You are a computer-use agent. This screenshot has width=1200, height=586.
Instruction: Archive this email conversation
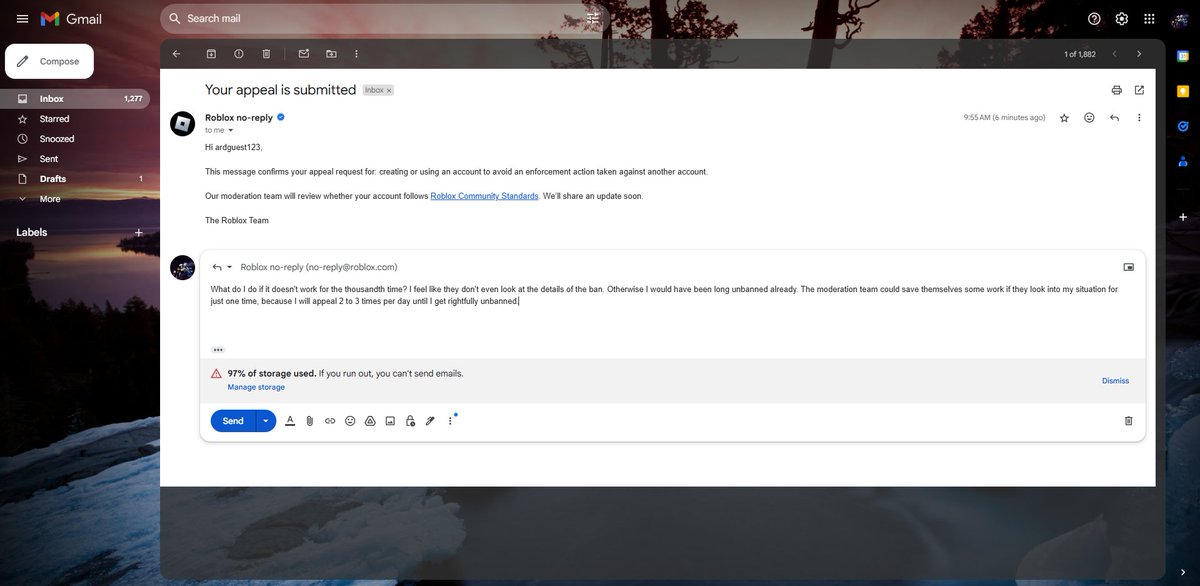(211, 54)
